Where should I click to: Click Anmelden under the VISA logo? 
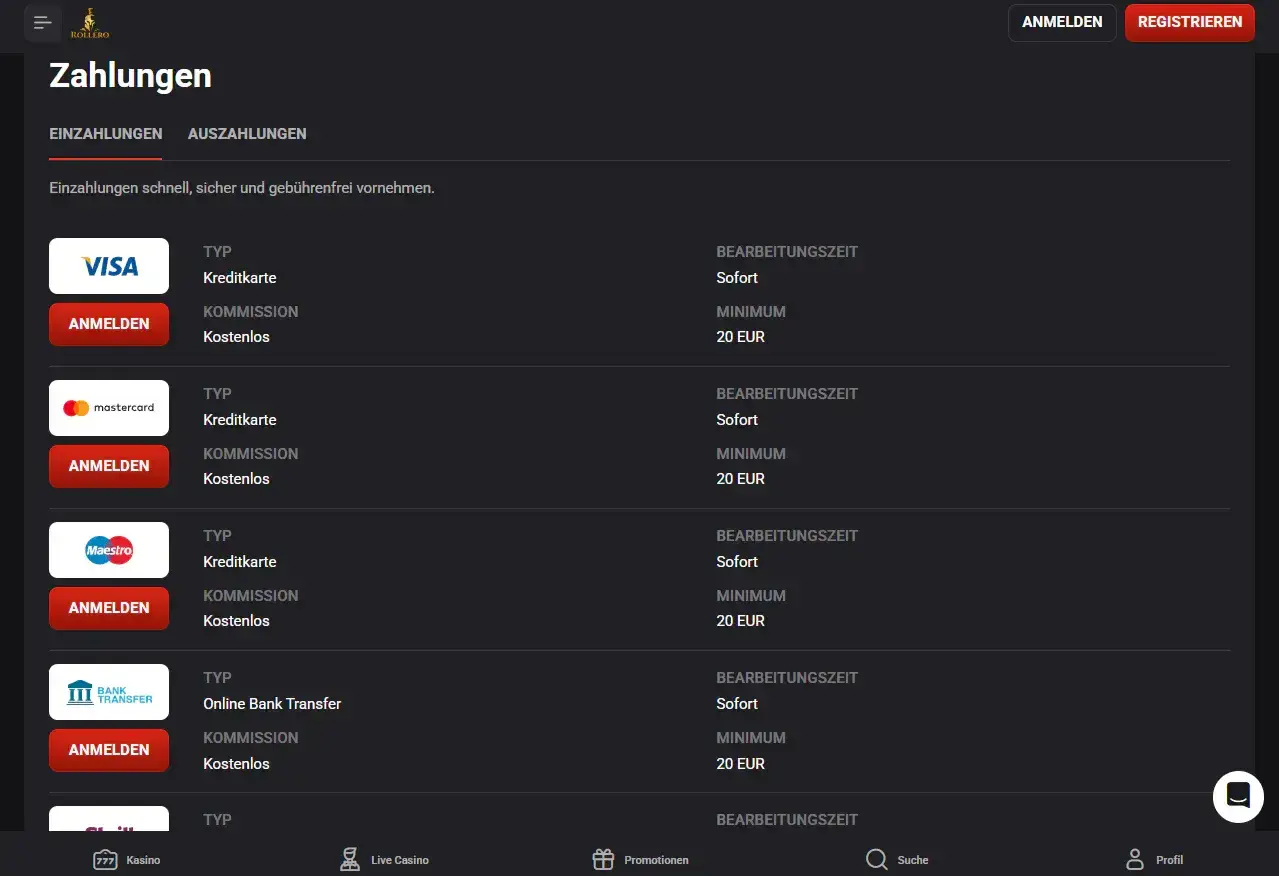click(x=109, y=324)
